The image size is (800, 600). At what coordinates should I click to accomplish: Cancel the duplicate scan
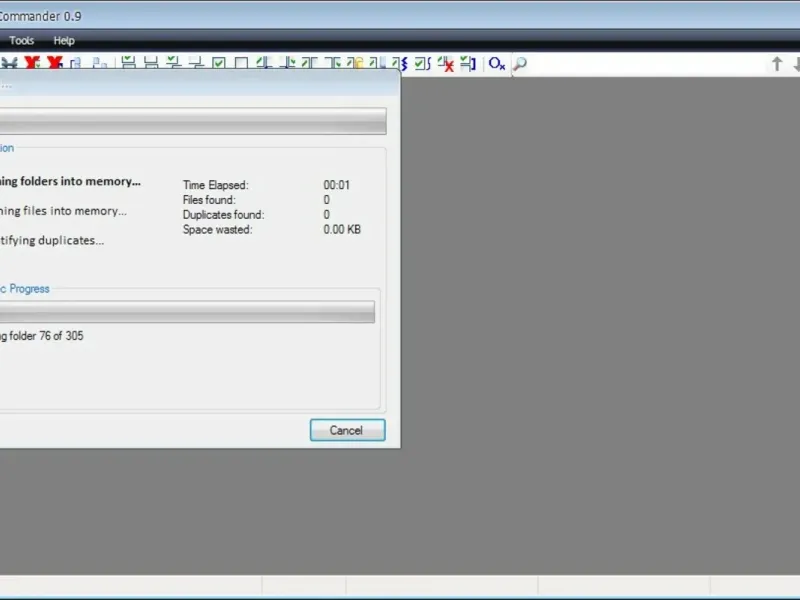347,430
